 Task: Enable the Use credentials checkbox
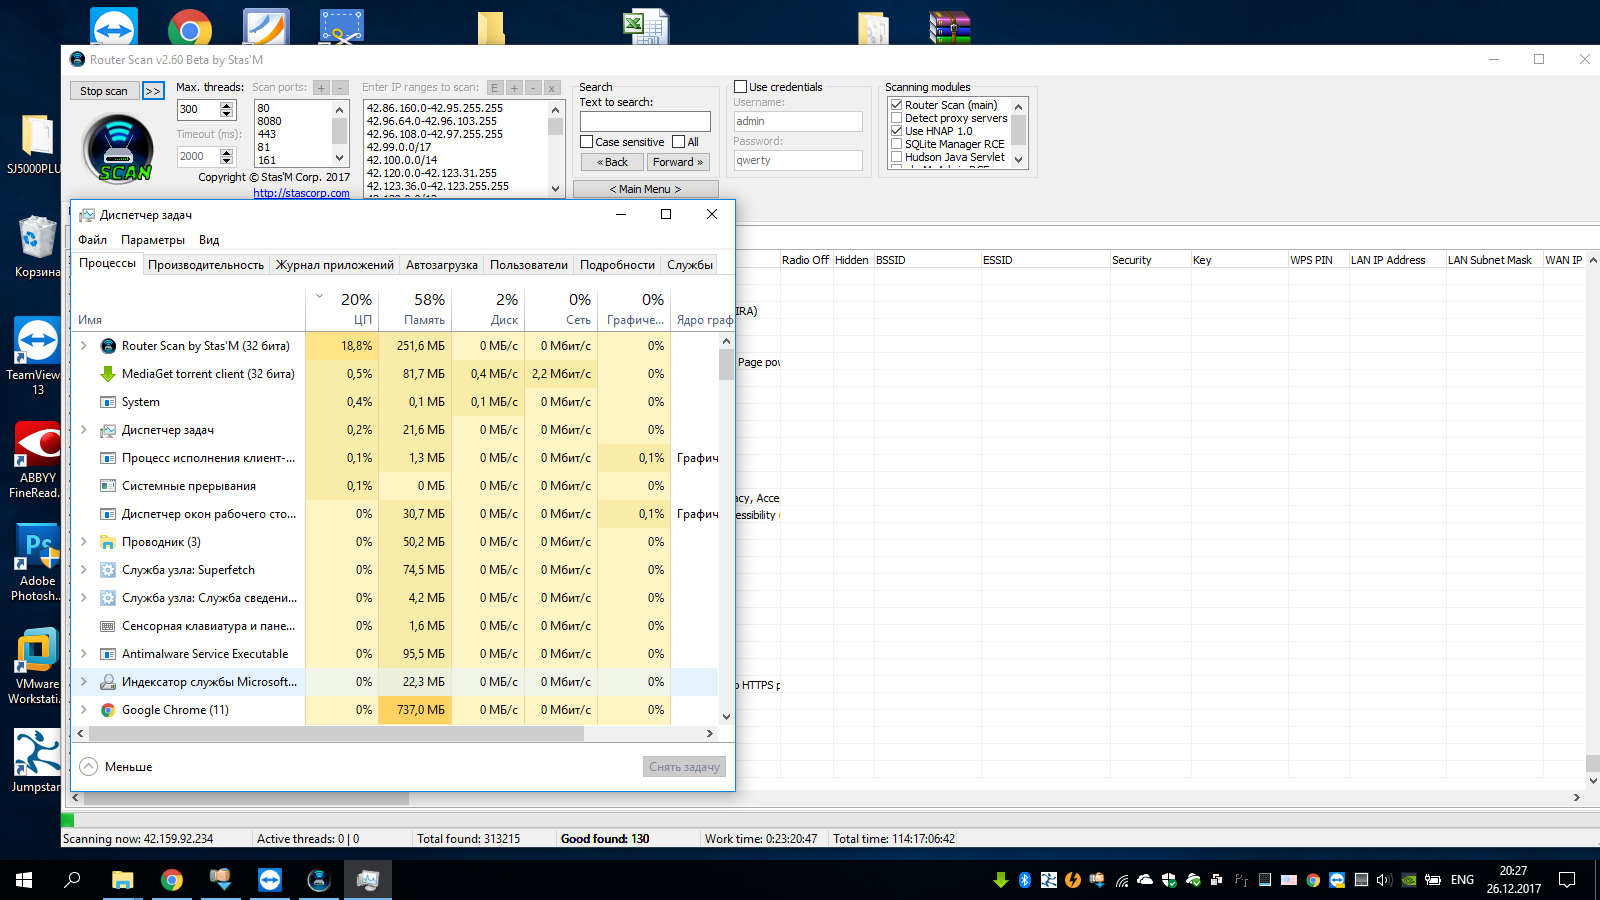click(x=741, y=87)
